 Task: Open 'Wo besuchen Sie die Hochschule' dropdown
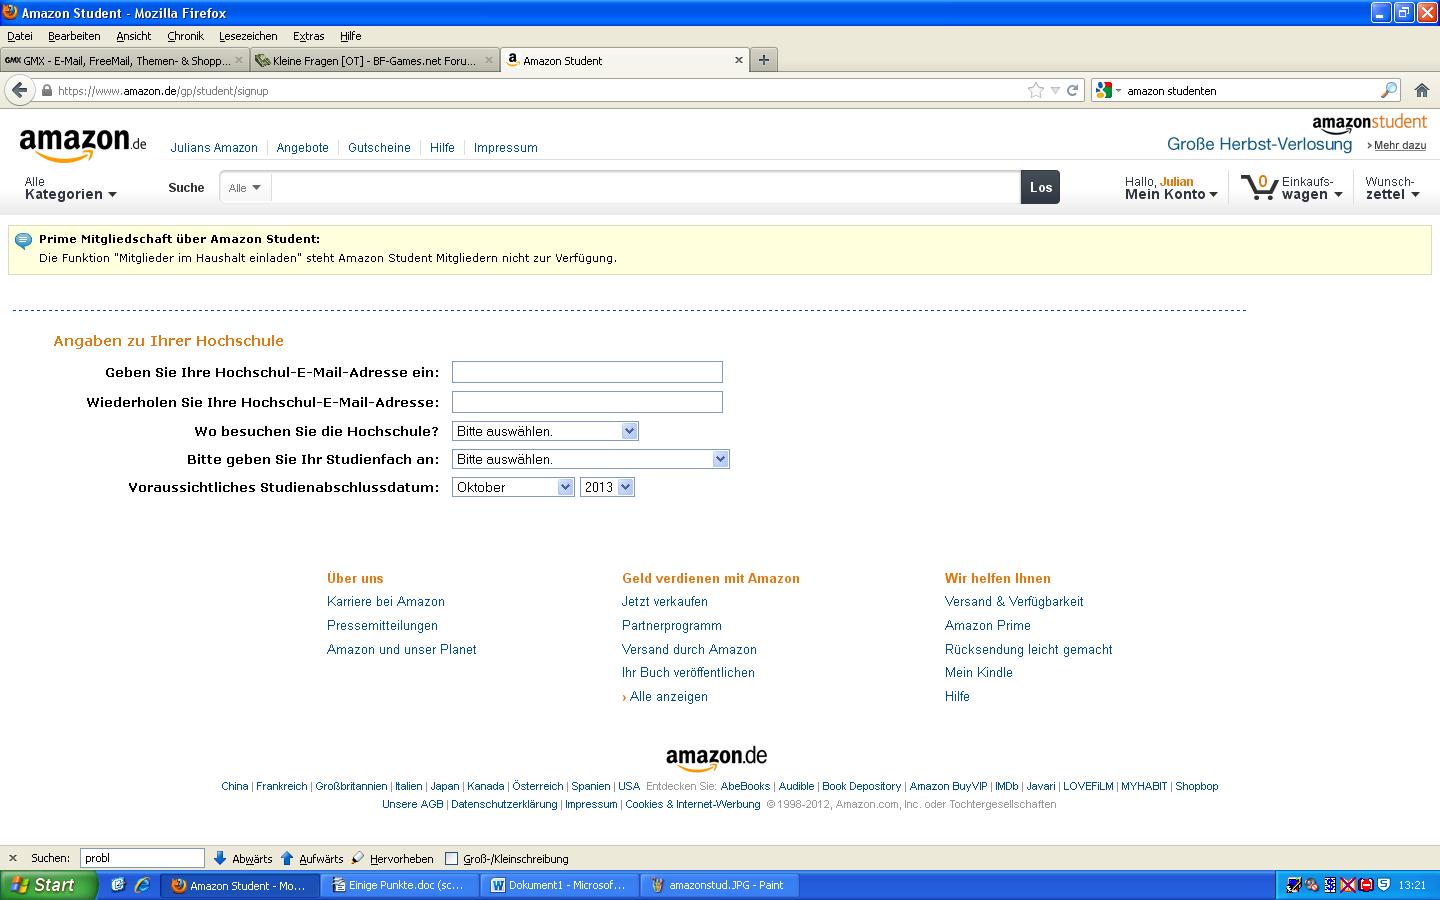click(x=545, y=431)
